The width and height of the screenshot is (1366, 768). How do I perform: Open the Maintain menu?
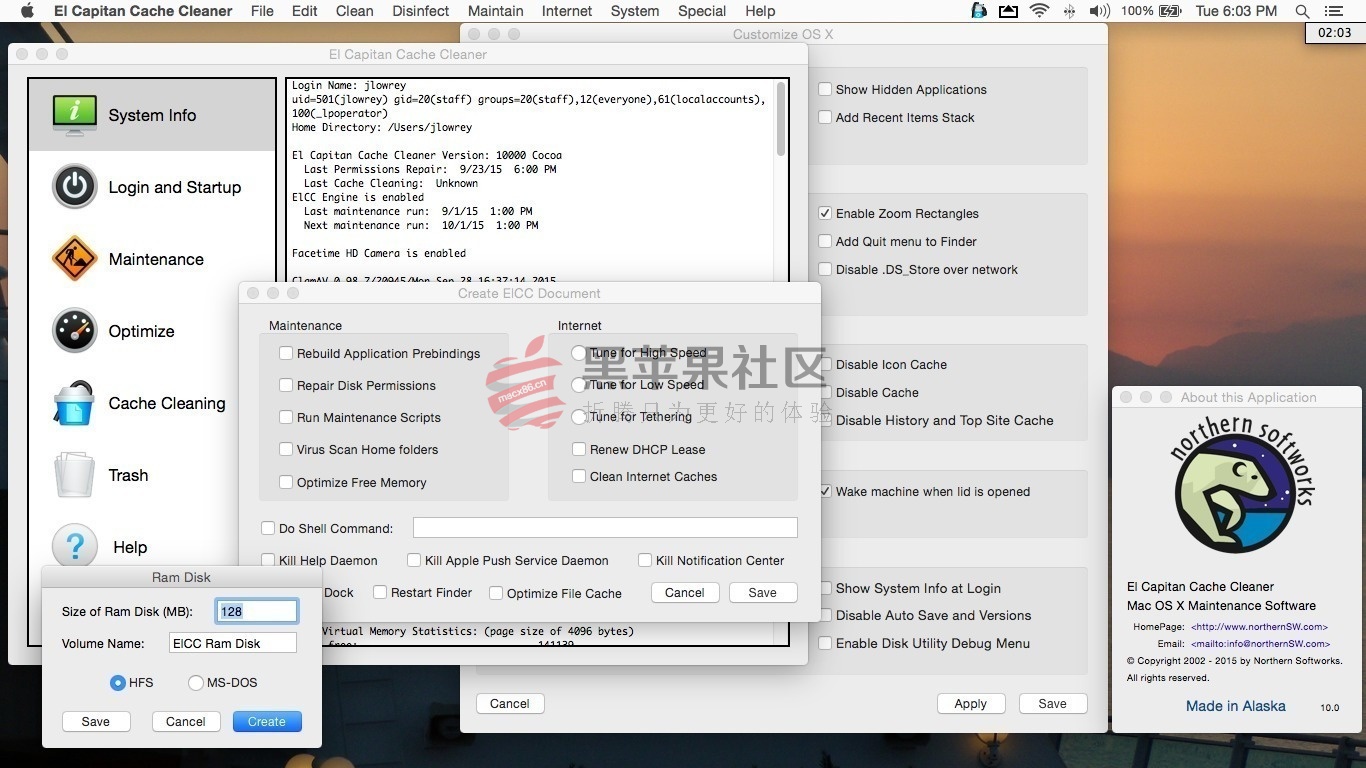pyautogui.click(x=495, y=11)
